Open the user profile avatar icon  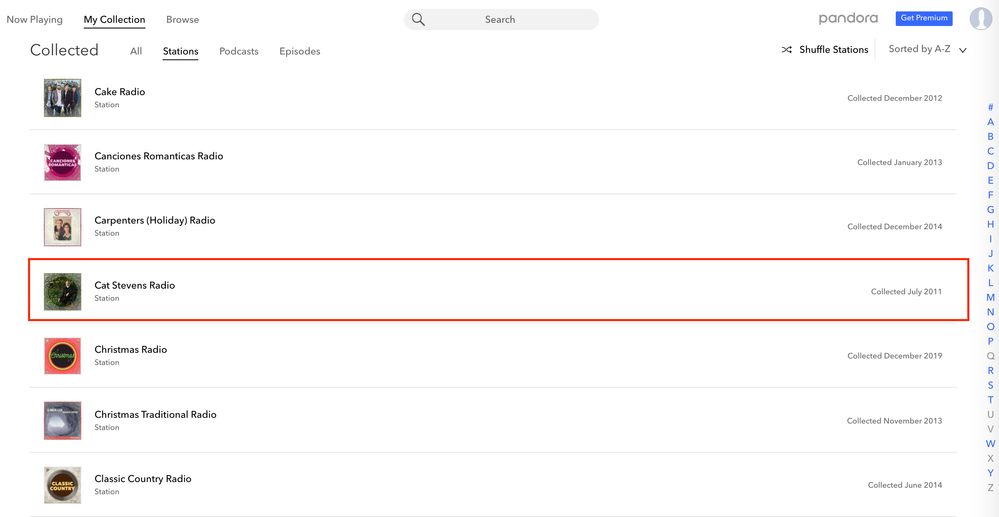(980, 18)
